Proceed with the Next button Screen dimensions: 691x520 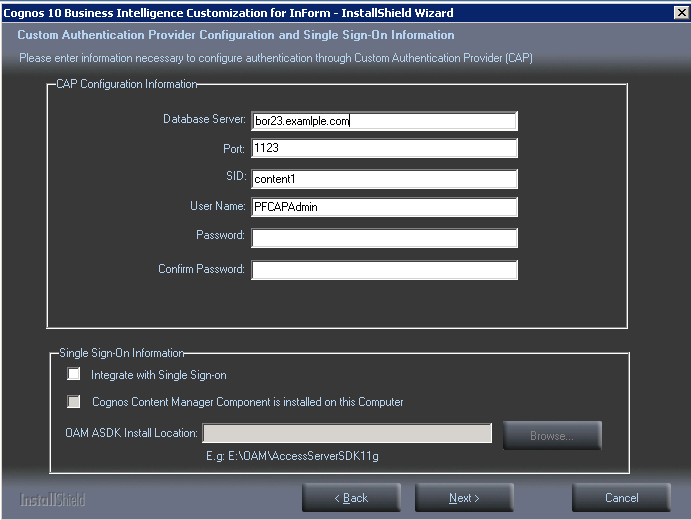(464, 498)
